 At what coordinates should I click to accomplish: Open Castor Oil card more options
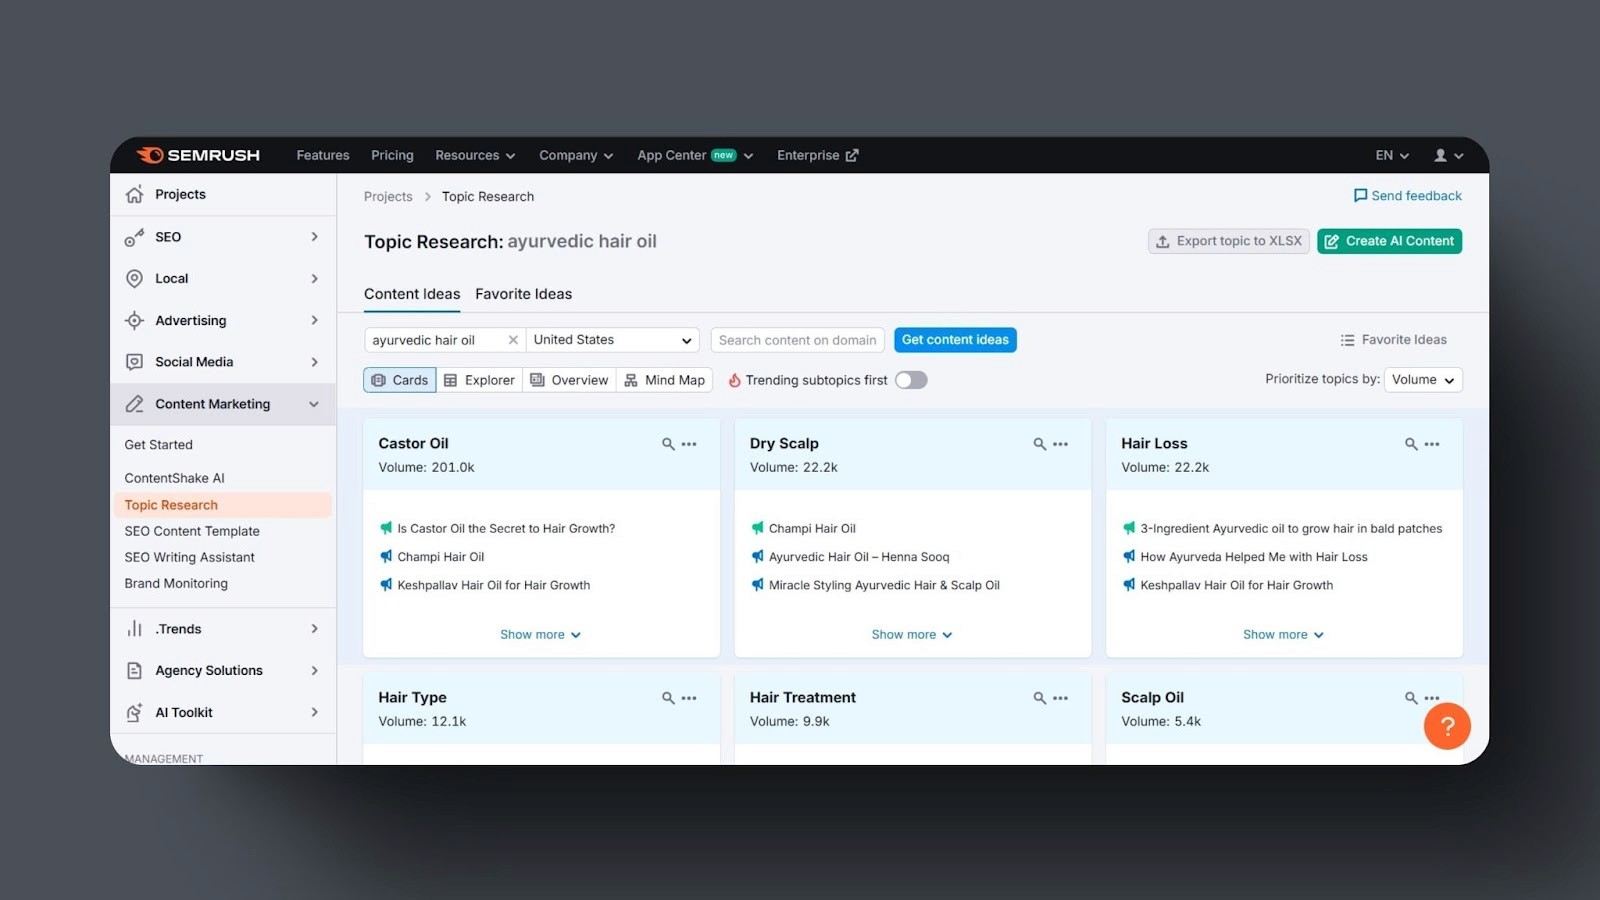tap(689, 444)
